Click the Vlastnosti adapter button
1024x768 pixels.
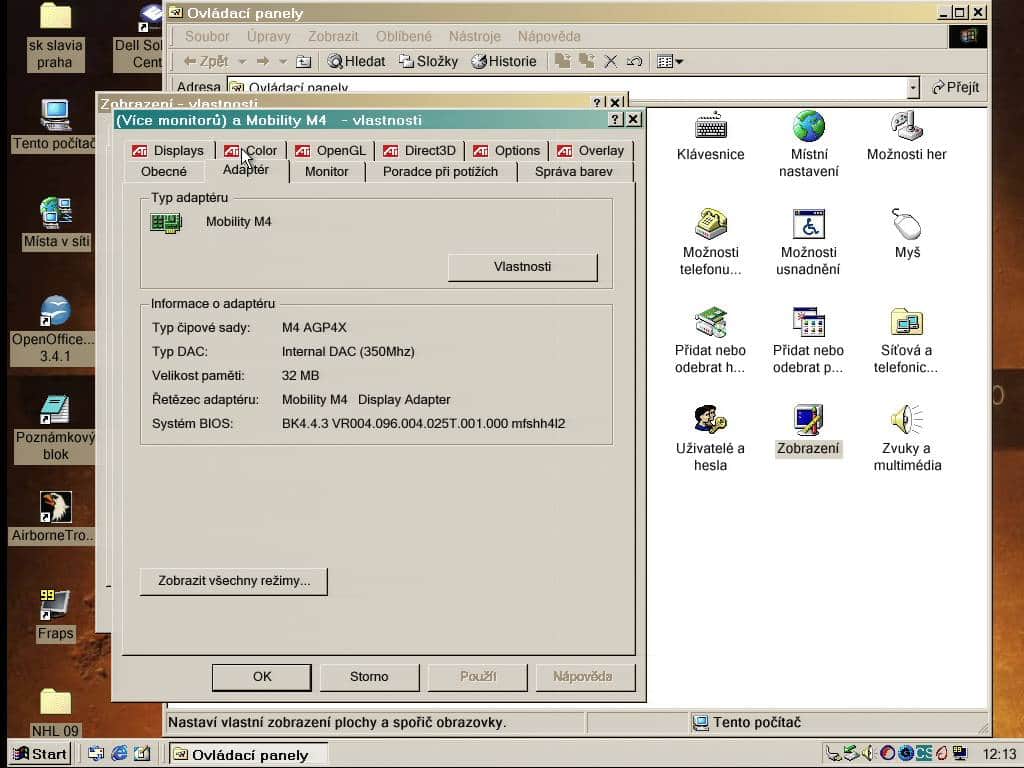(x=522, y=267)
